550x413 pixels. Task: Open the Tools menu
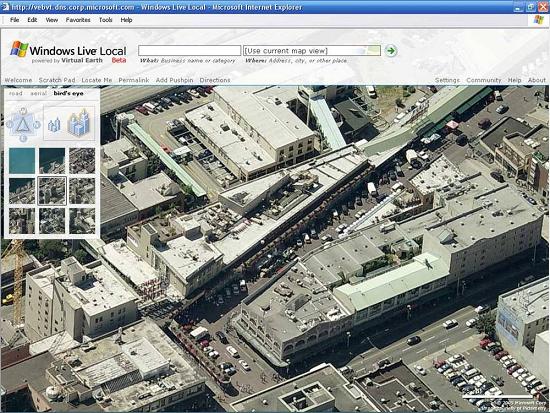(x=106, y=20)
